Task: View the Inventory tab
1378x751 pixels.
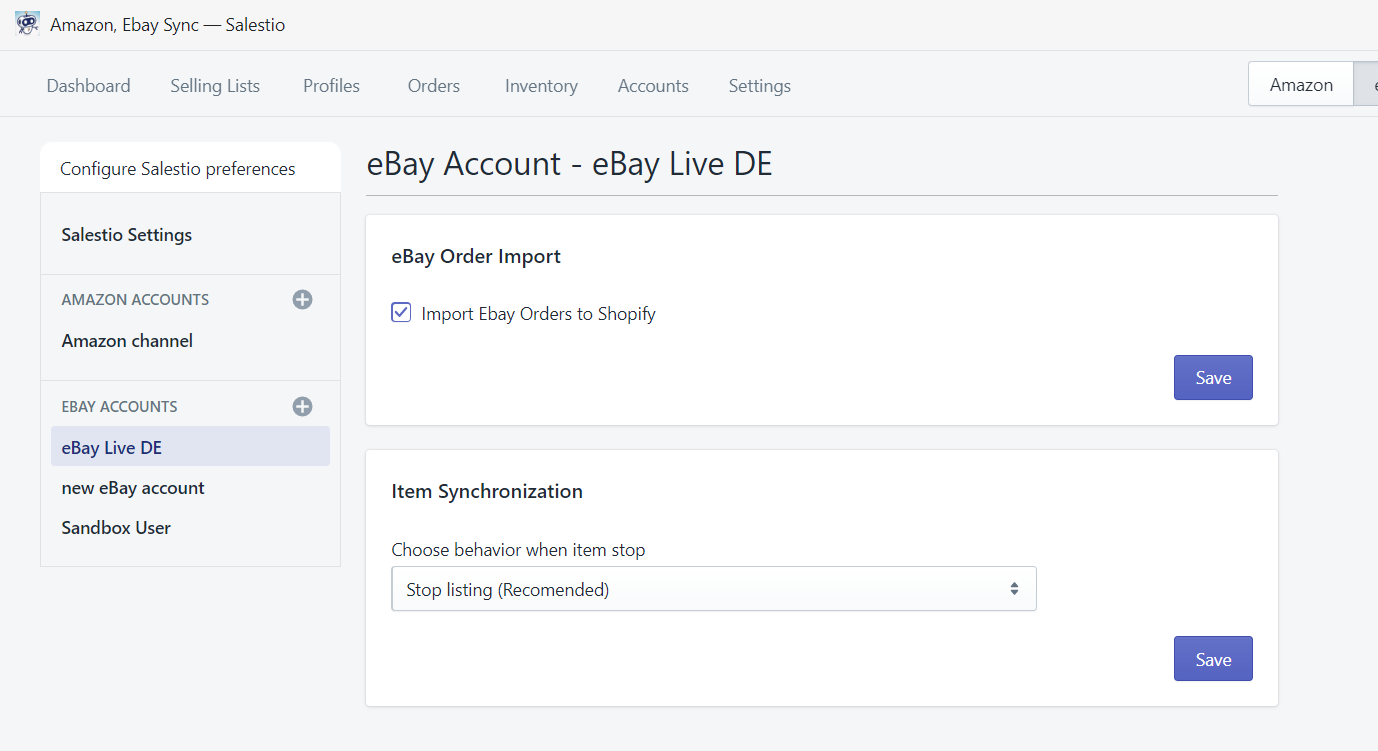Action: (541, 86)
